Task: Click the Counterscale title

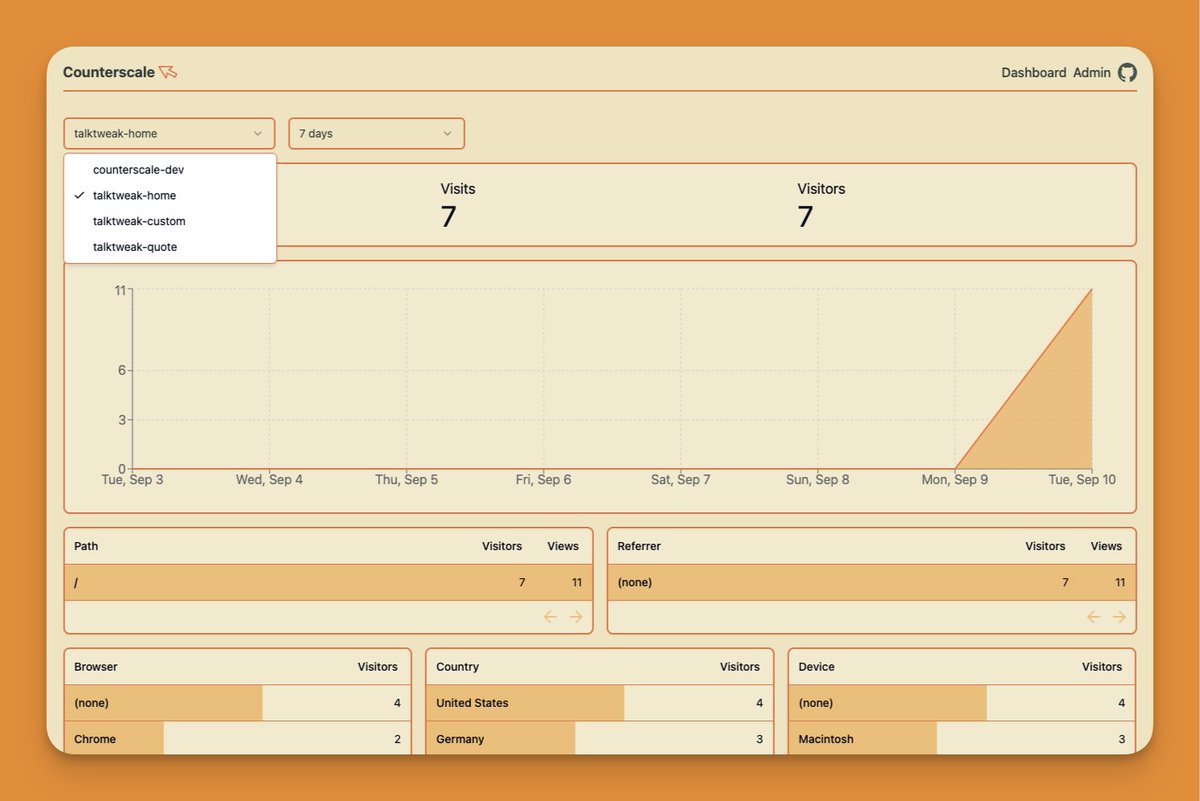Action: click(109, 72)
